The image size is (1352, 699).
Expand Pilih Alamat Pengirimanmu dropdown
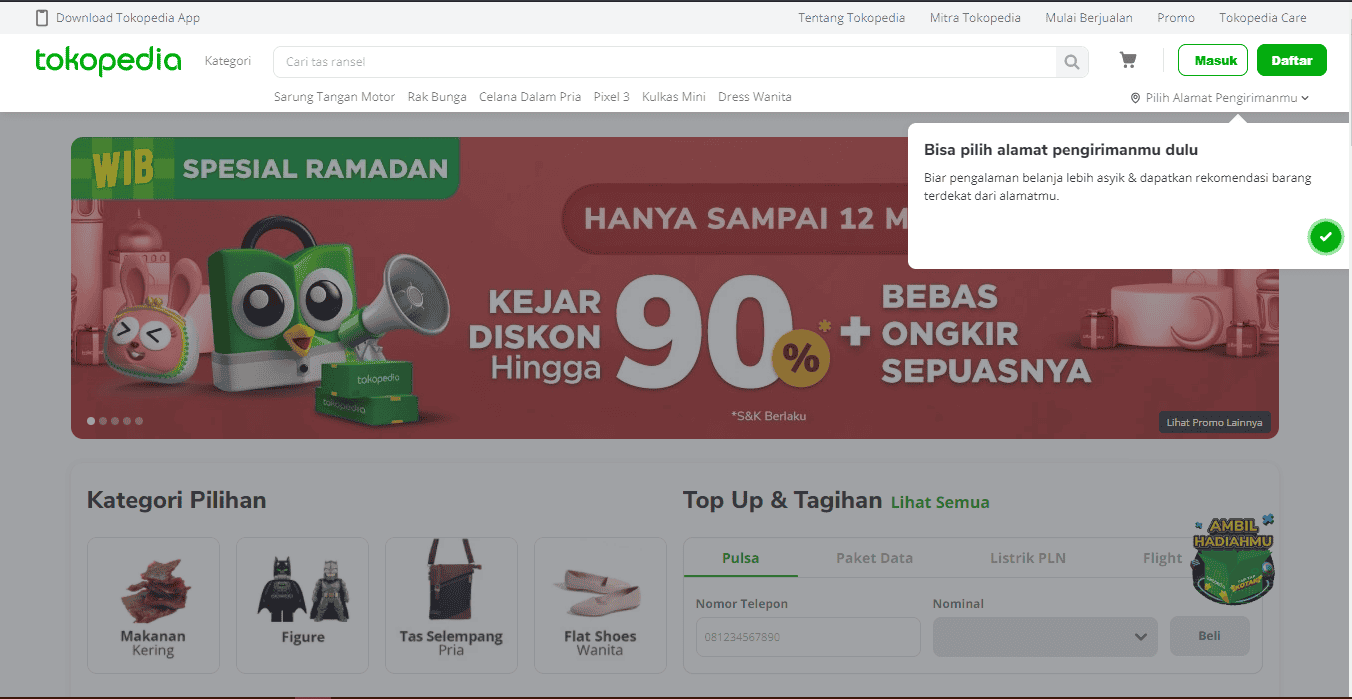click(x=1220, y=98)
